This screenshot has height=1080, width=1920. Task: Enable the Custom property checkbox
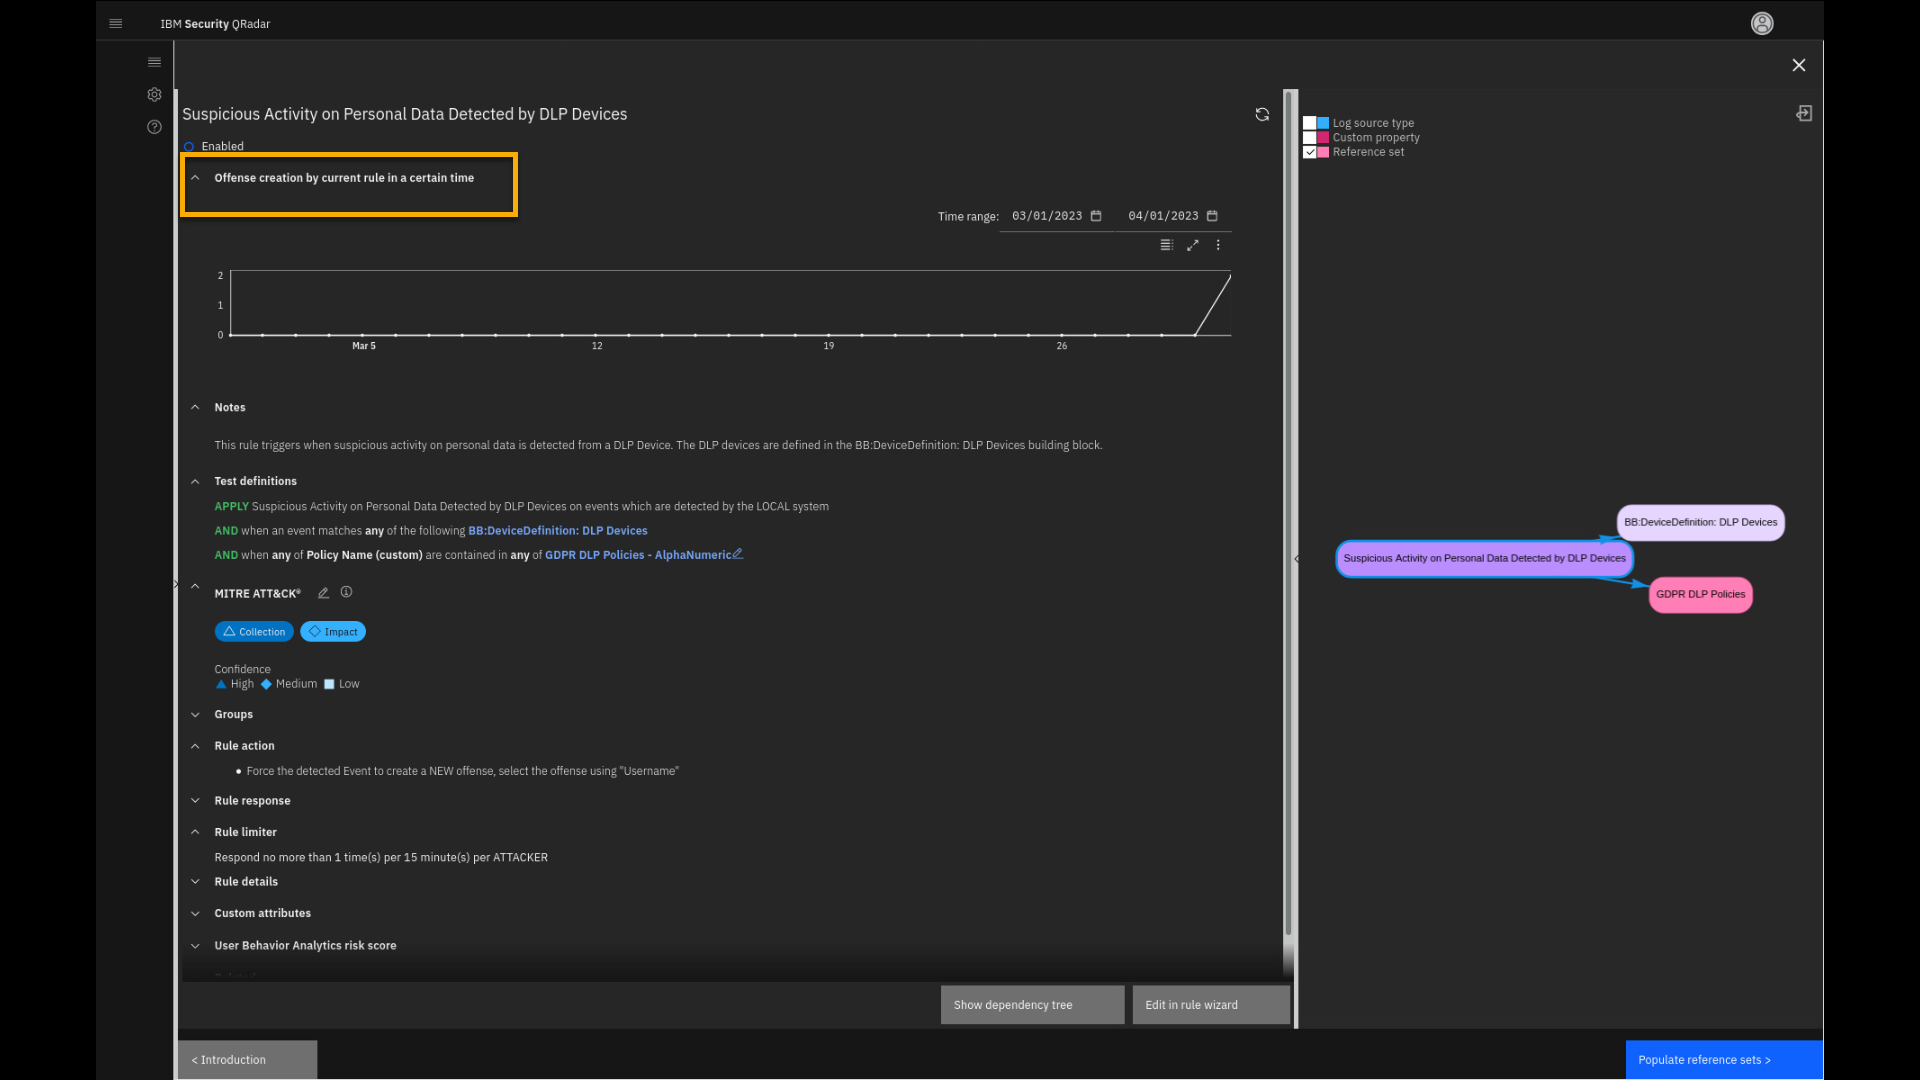pos(1309,138)
